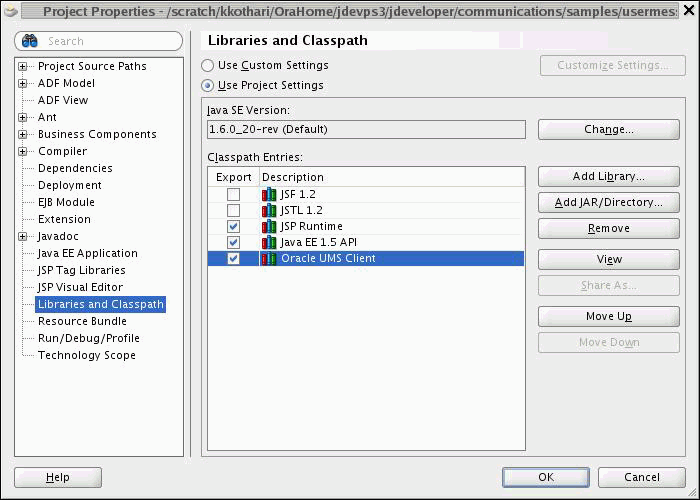Click the Export column header
The width and height of the screenshot is (700, 500).
point(233,177)
